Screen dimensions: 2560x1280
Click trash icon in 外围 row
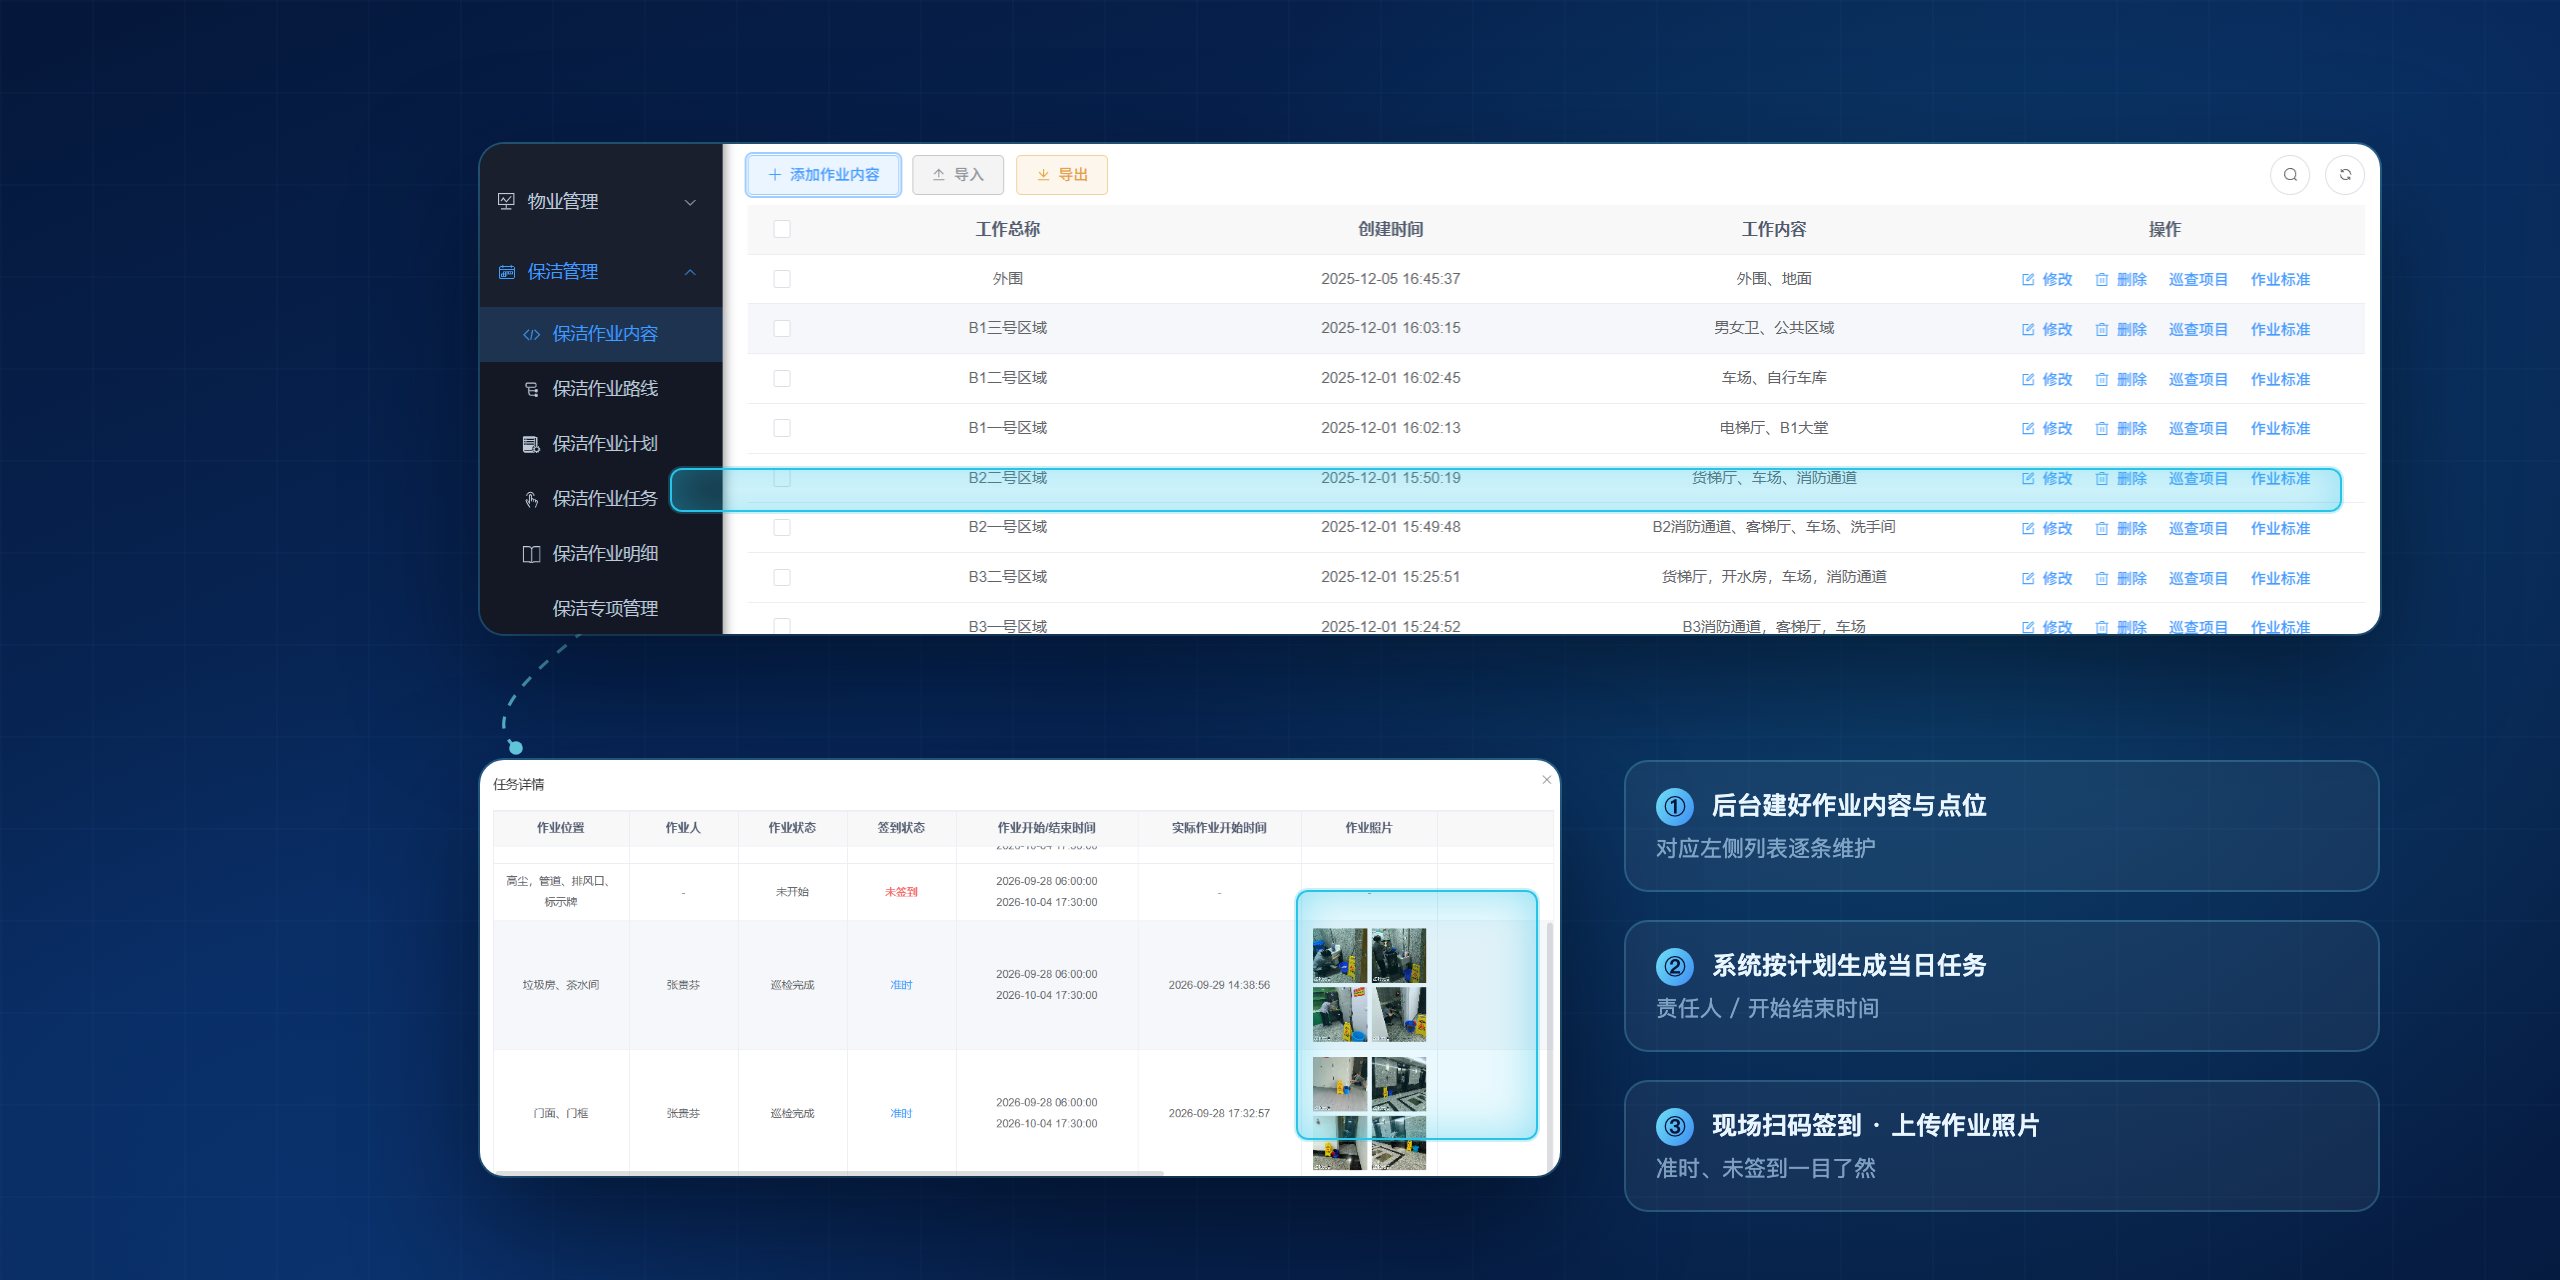[x=2102, y=280]
